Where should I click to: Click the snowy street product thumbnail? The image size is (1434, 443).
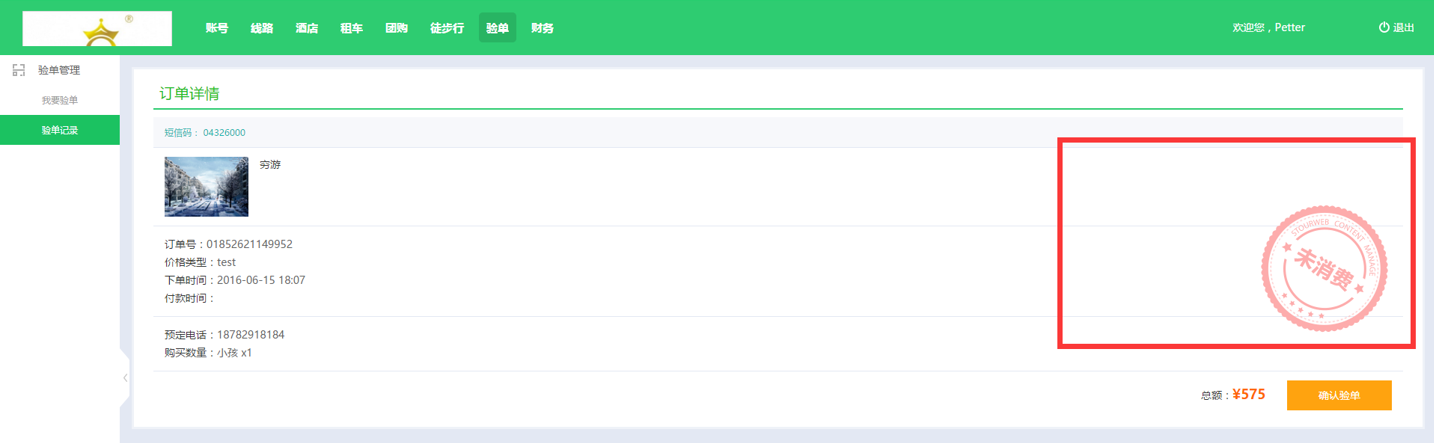(206, 186)
